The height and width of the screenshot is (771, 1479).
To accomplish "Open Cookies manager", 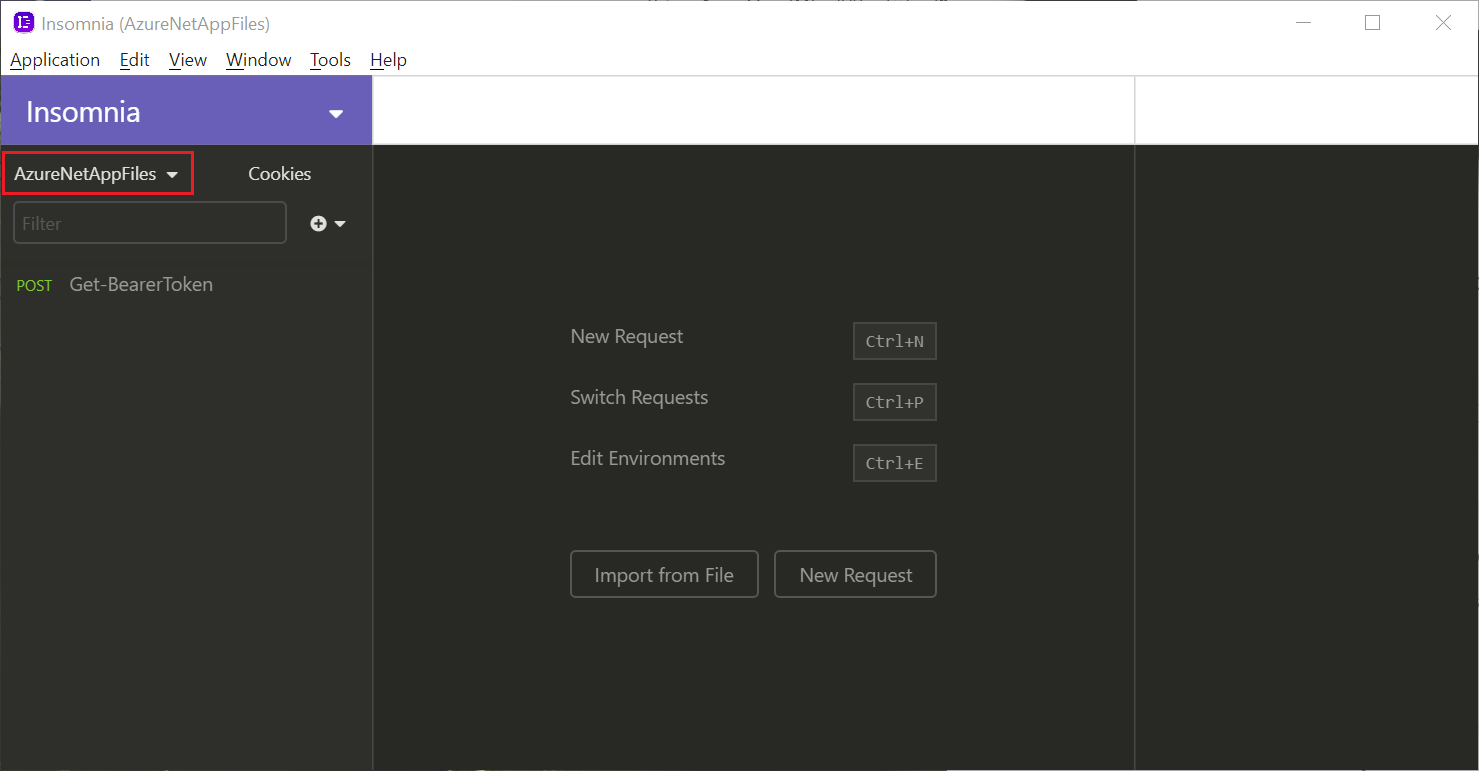I will tap(279, 174).
